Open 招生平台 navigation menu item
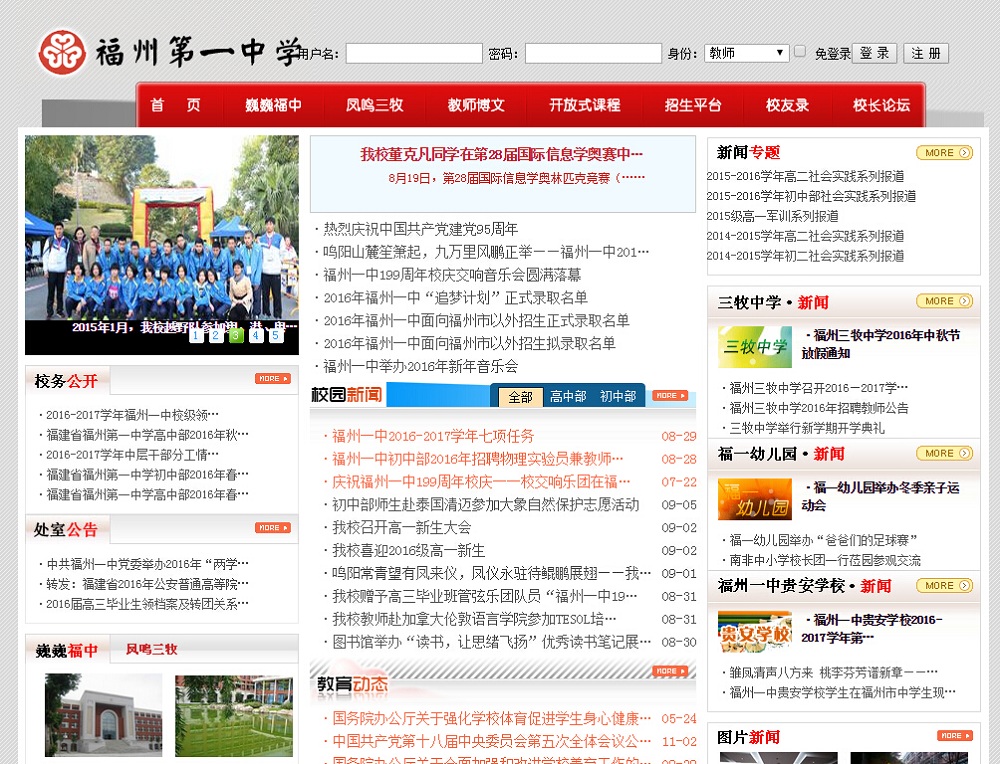Viewport: 1000px width, 764px height. (693, 105)
